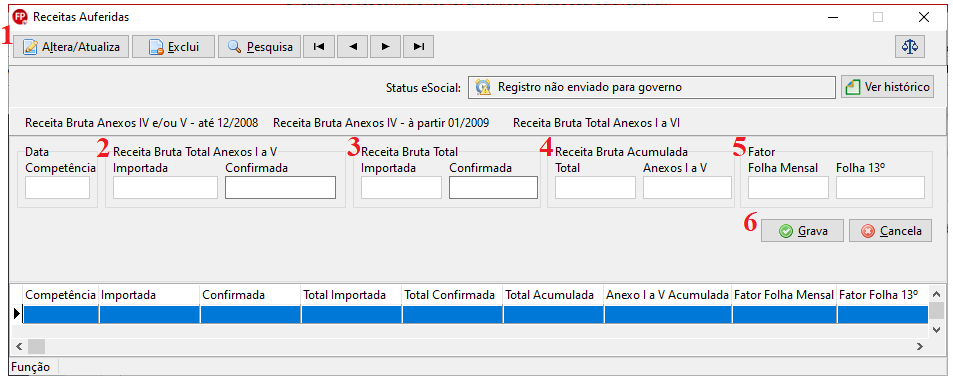Click the Status eSocial field
Image resolution: width=953 pixels, height=383 pixels.
tap(651, 87)
